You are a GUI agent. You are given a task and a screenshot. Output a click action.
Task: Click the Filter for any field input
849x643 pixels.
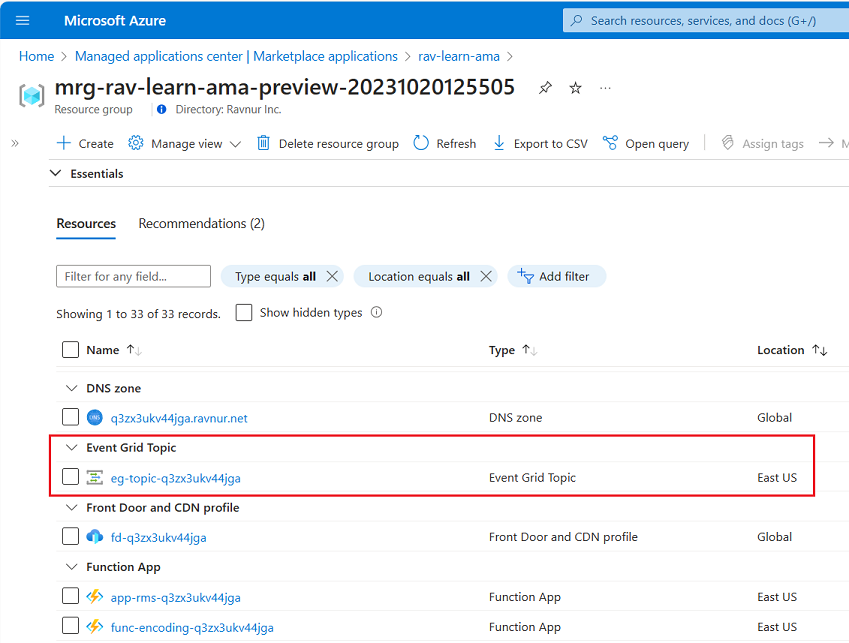[x=133, y=276]
